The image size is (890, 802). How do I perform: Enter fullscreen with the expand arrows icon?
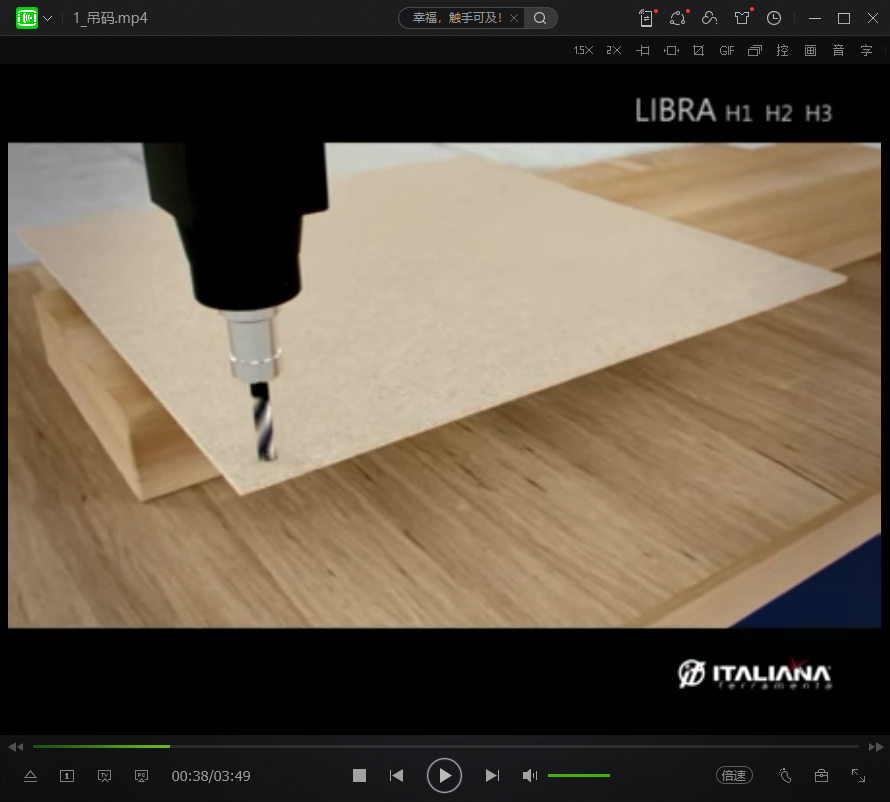pos(859,775)
